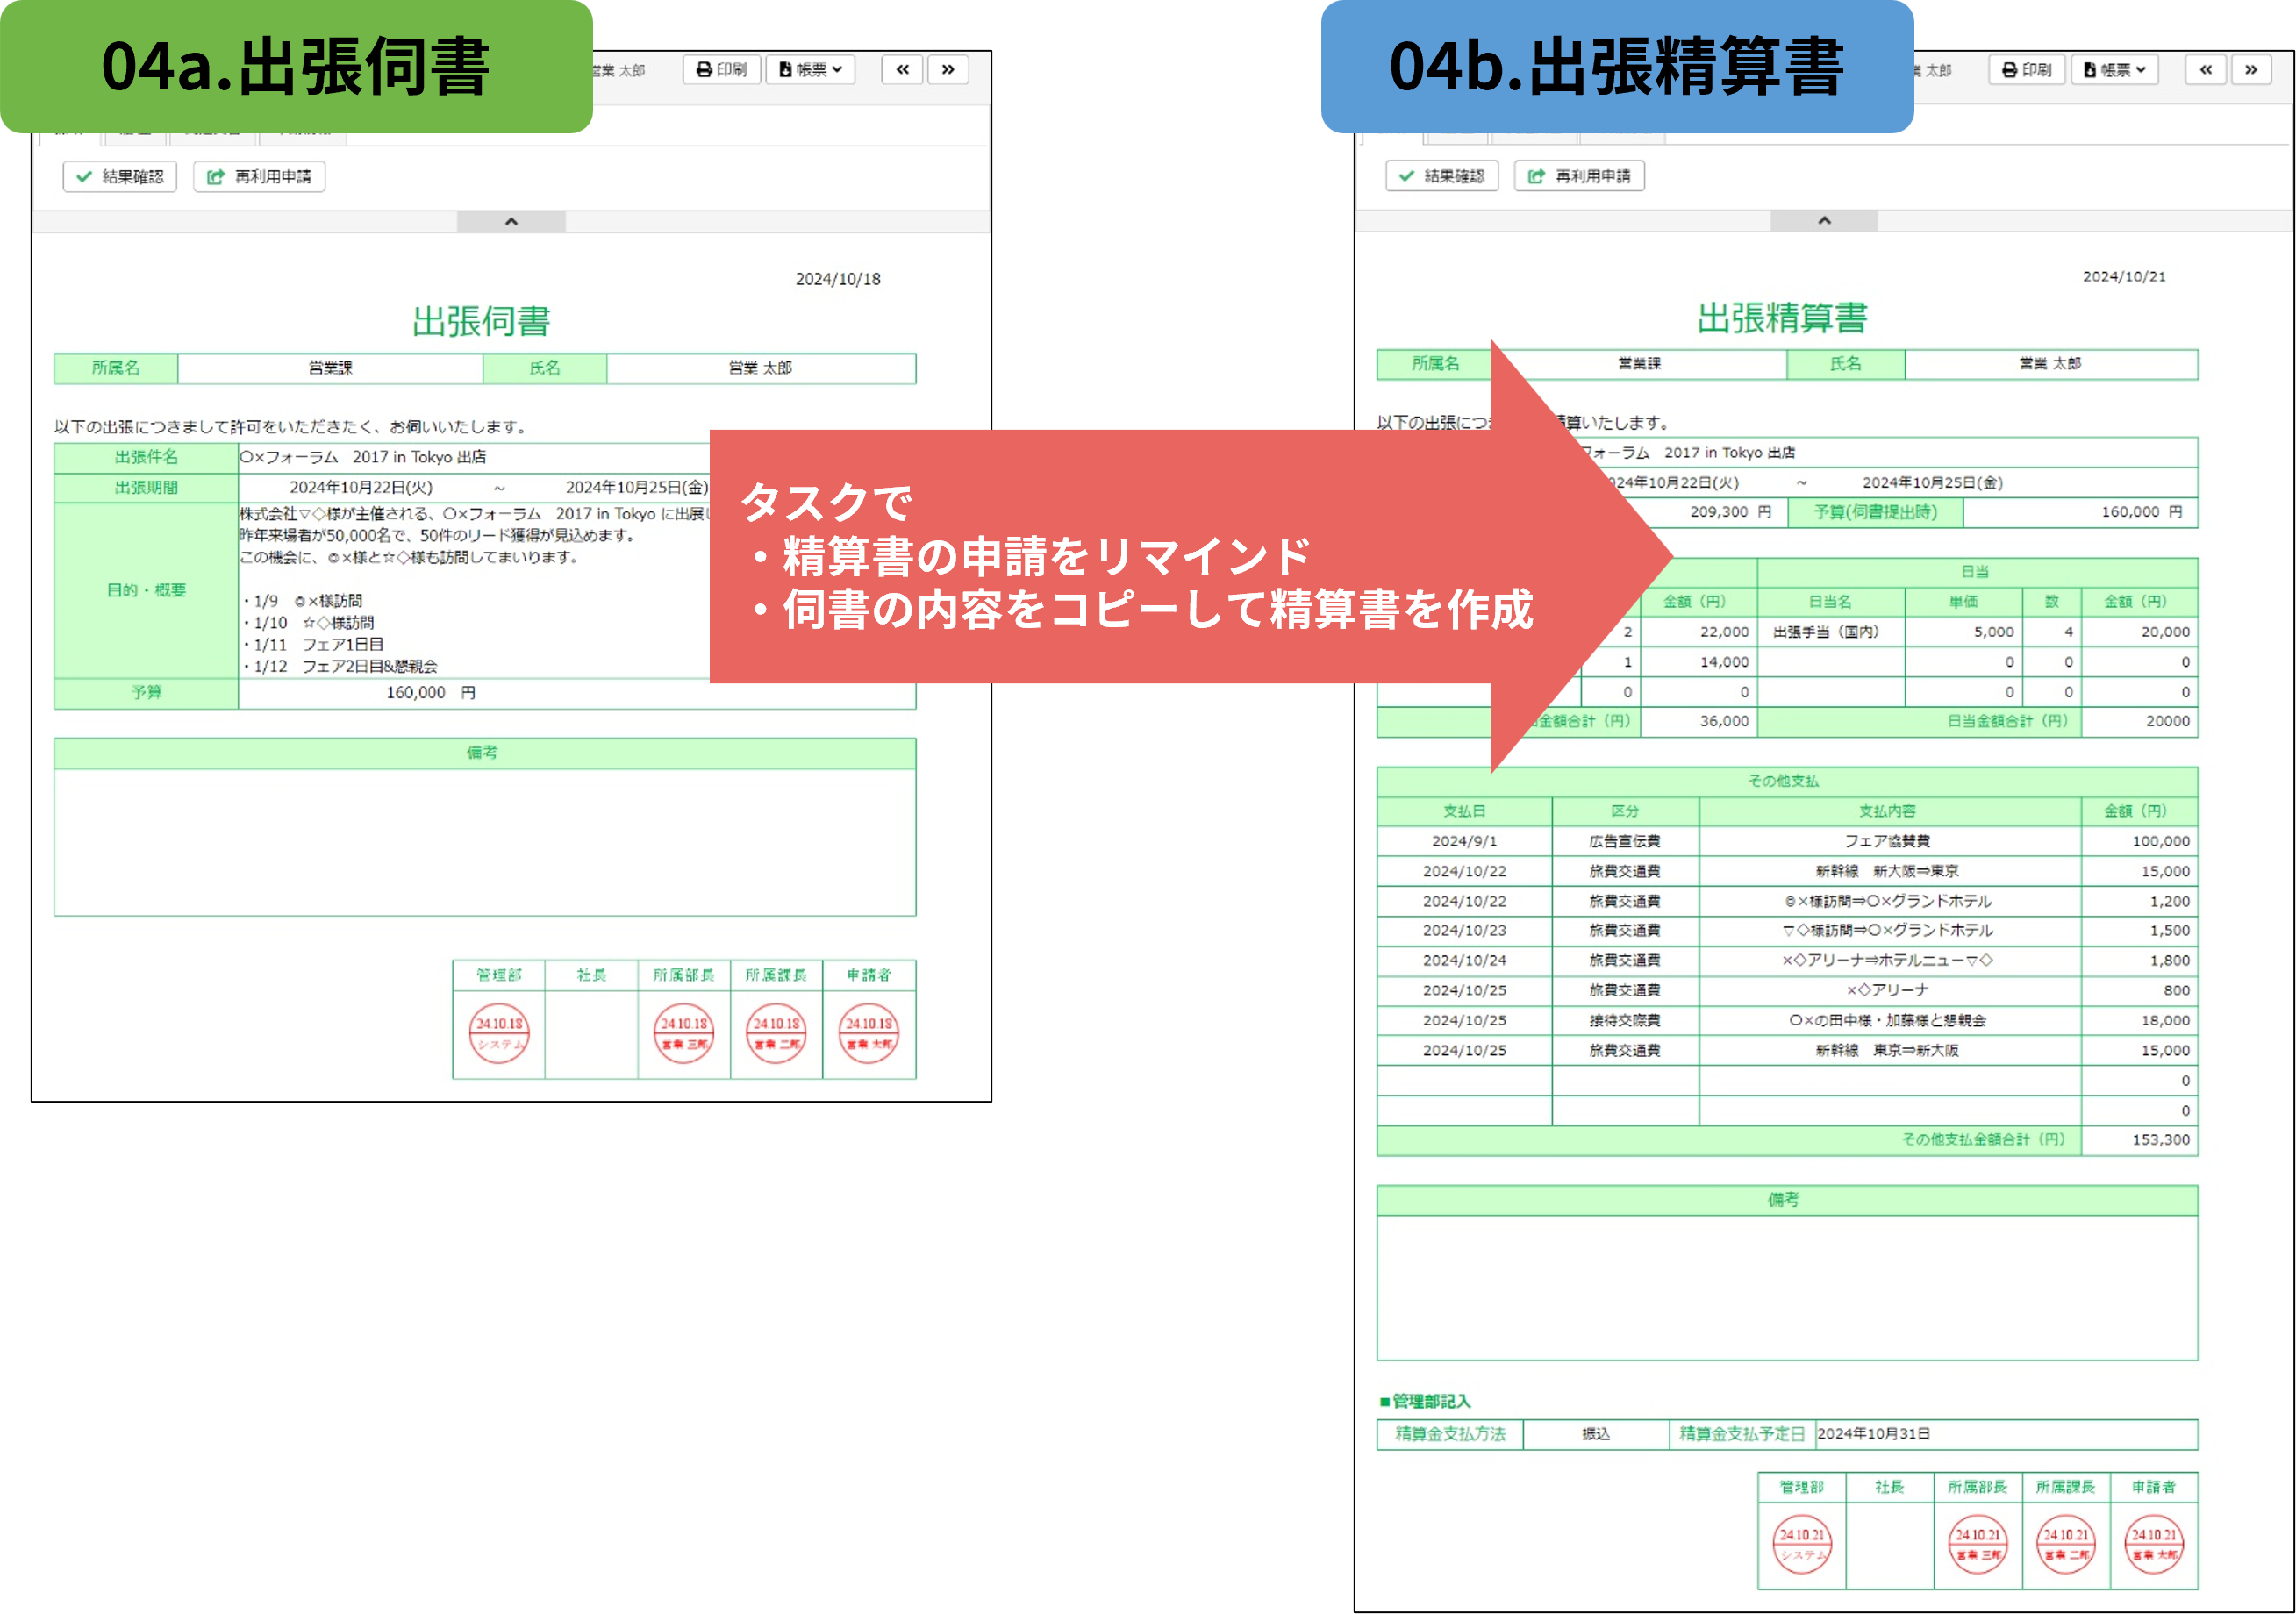Click 100,000 amount in フェア協賛費 row
Image resolution: width=2296 pixels, height=1614 pixels.
click(2140, 841)
